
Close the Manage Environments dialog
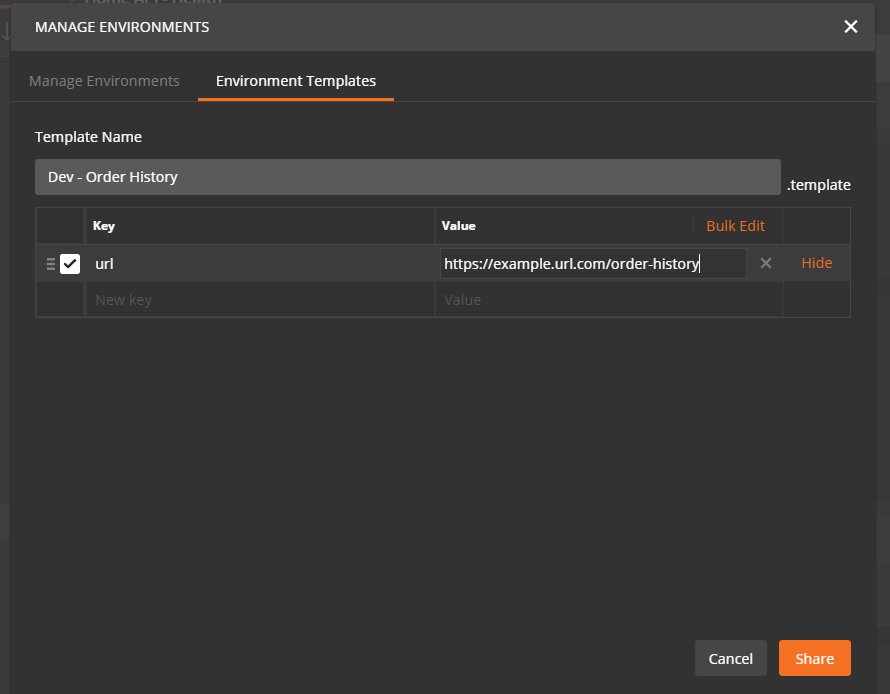(x=850, y=27)
